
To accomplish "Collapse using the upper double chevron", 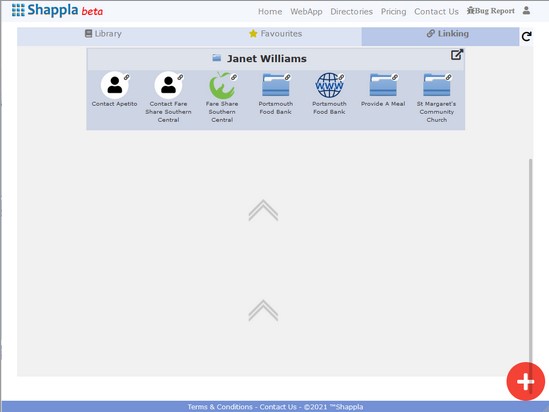I will [x=263, y=210].
